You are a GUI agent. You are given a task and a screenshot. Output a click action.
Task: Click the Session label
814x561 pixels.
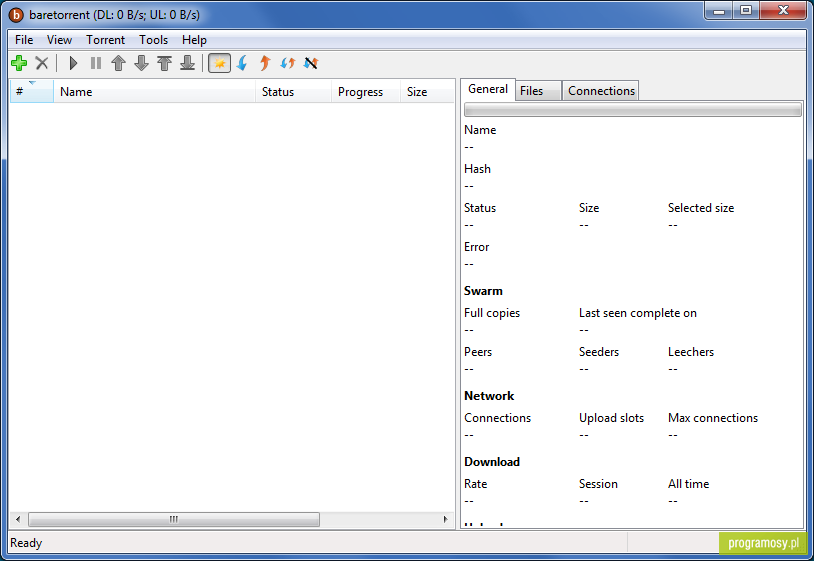coord(599,484)
